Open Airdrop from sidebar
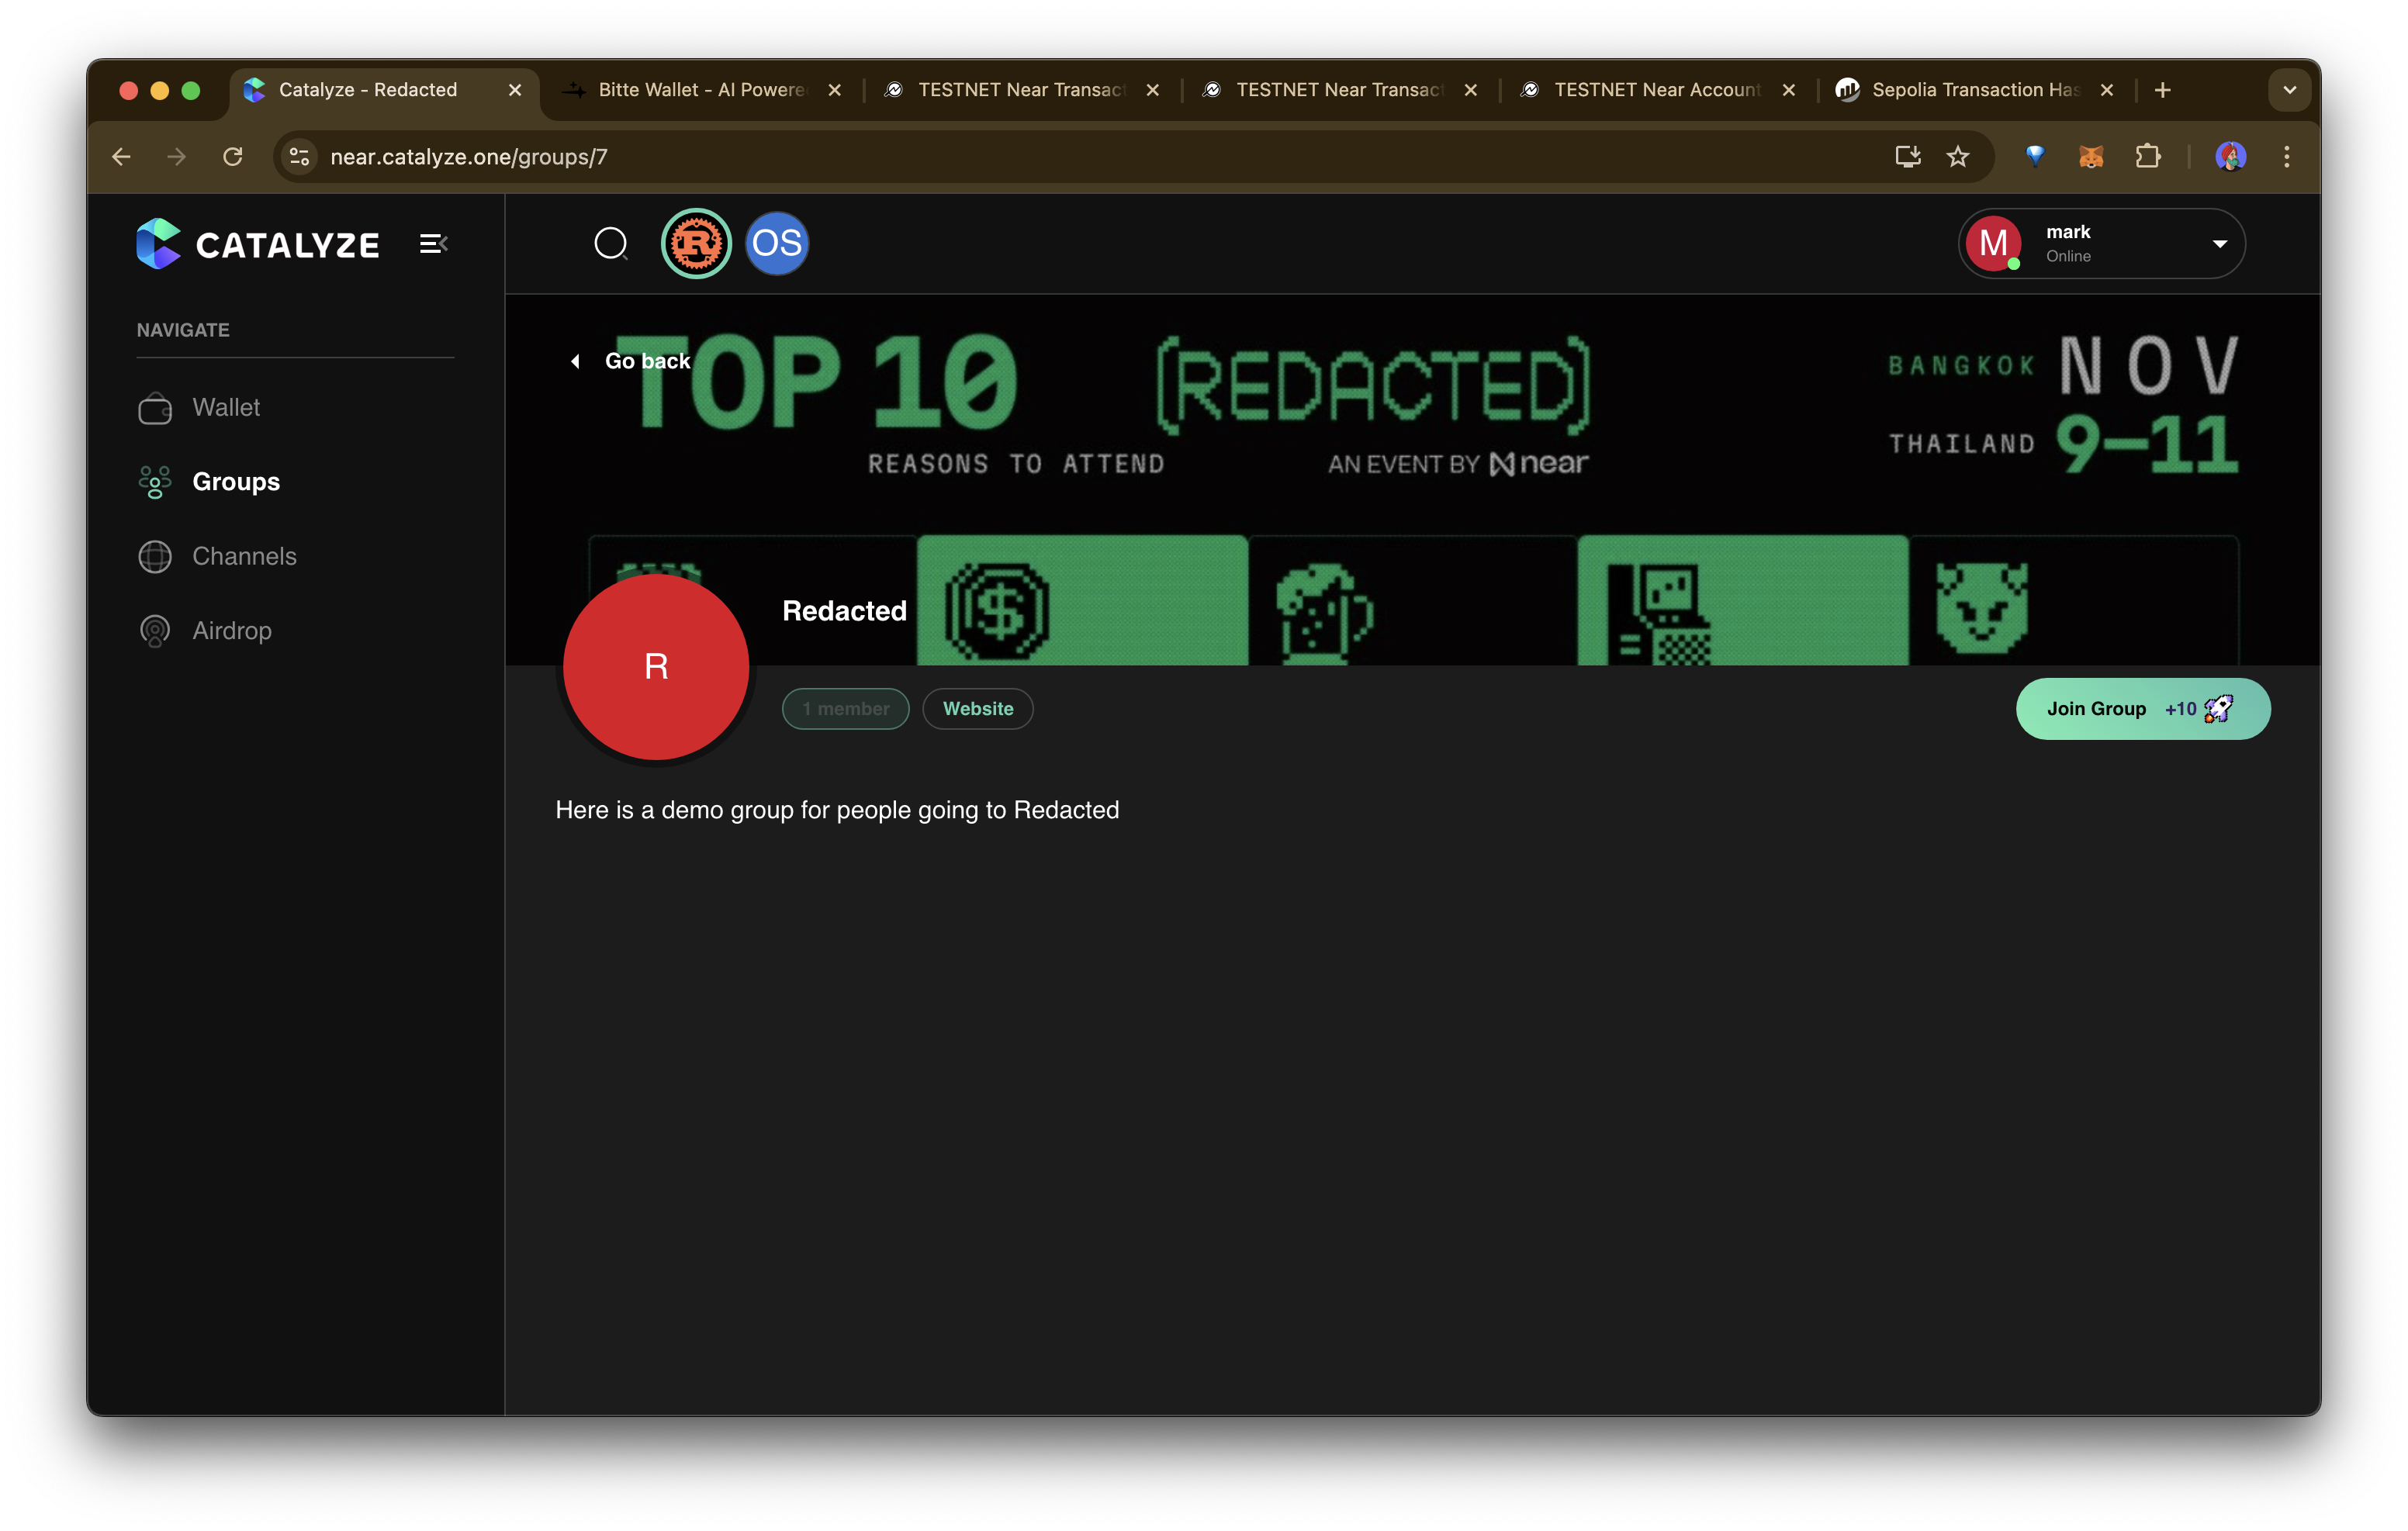Image resolution: width=2408 pixels, height=1531 pixels. 231,631
